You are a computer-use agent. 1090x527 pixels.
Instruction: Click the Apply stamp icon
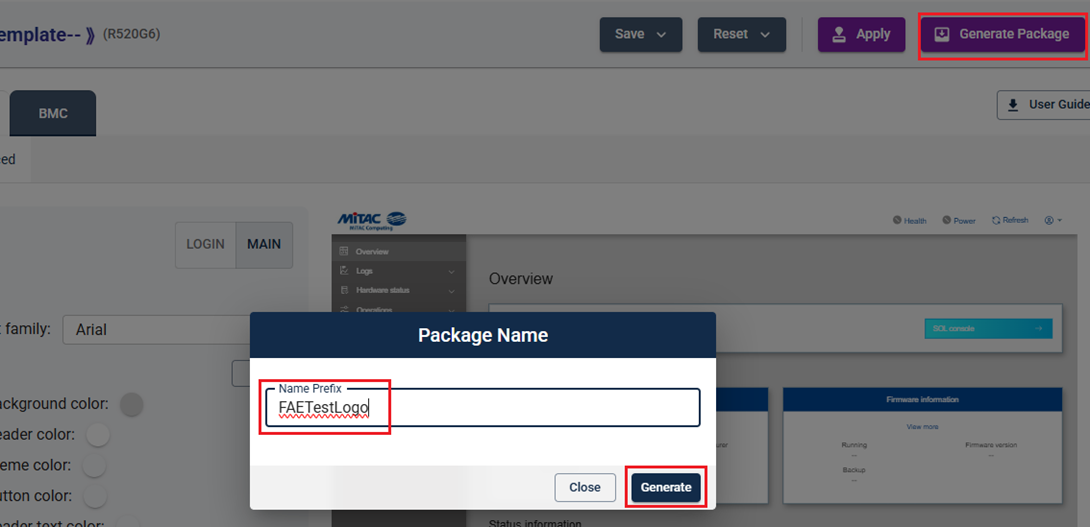click(x=839, y=34)
